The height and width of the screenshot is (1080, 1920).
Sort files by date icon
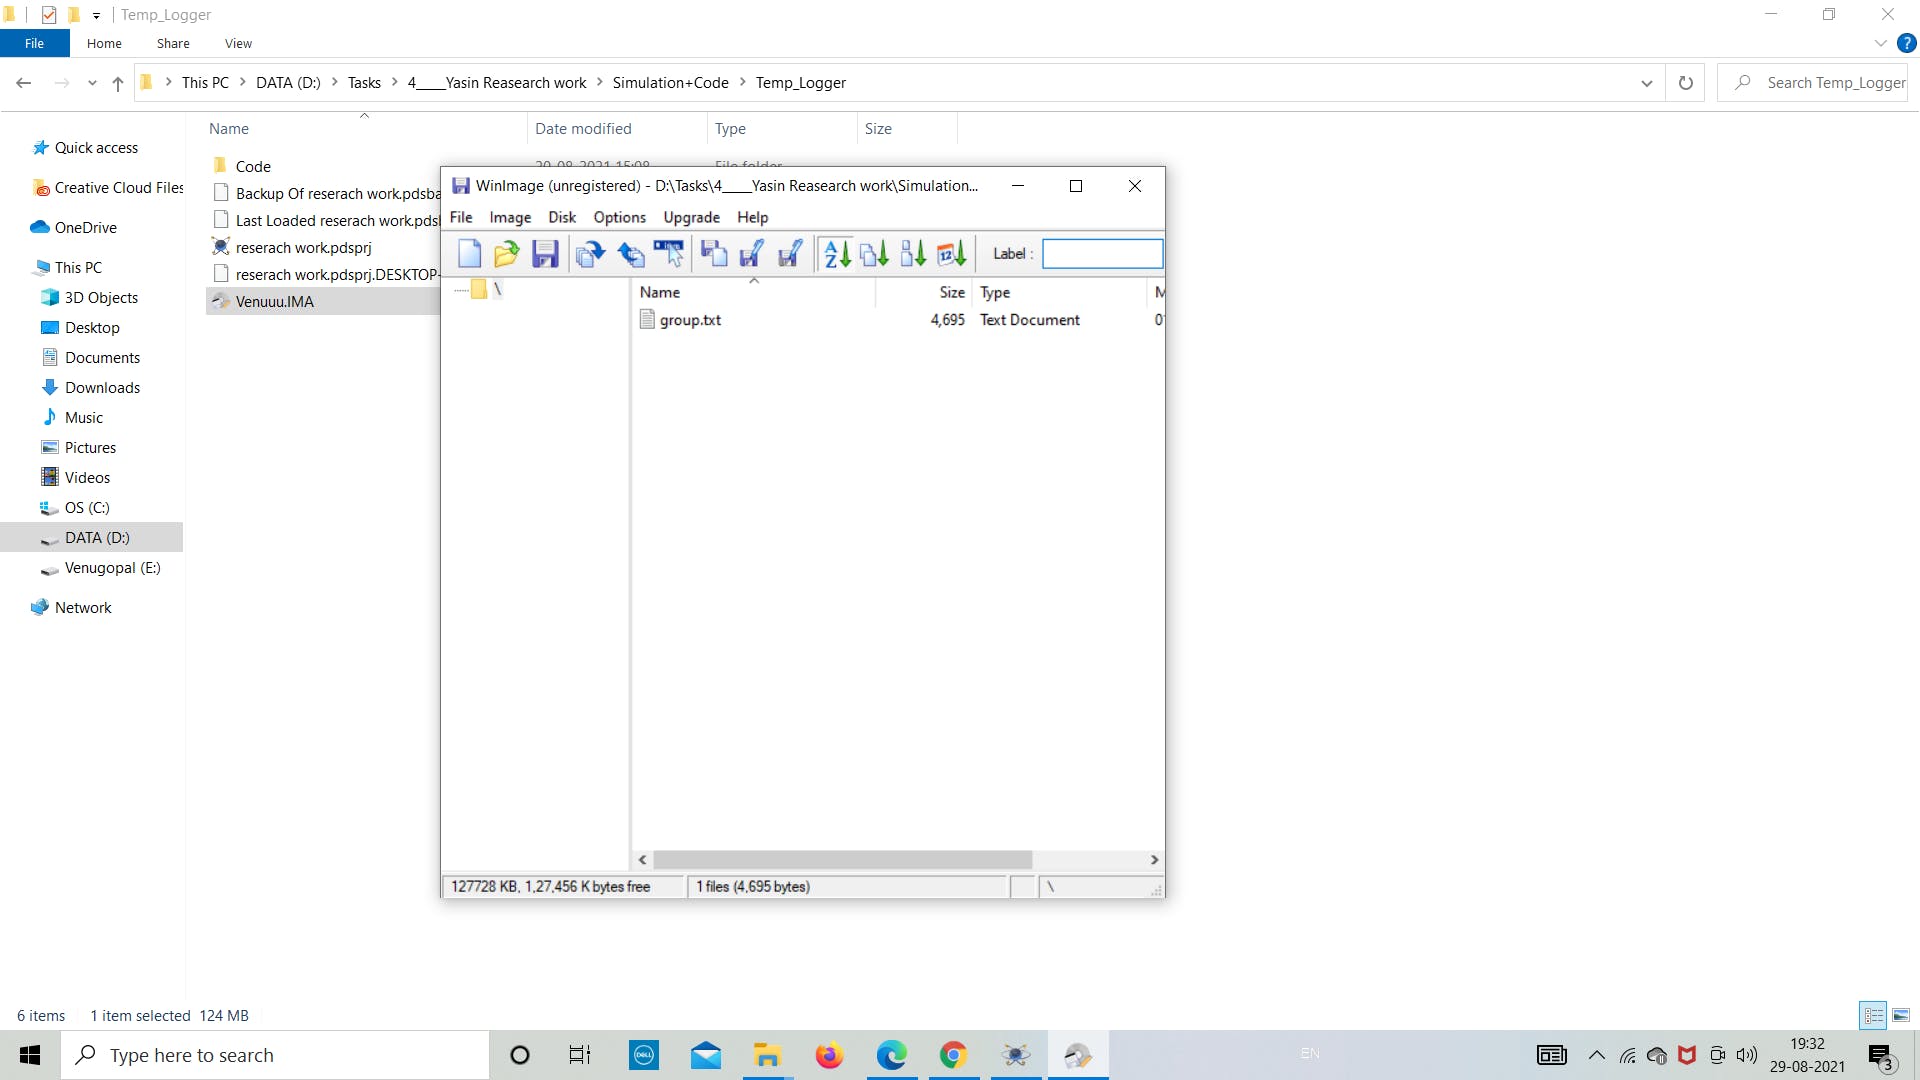(952, 254)
